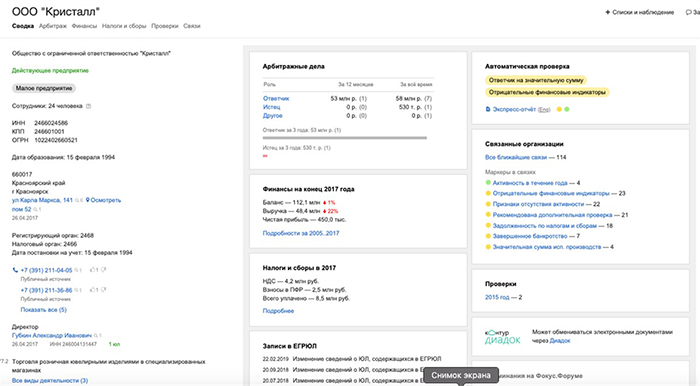Open the 2015 год inspections link
The image size is (700, 386).
(x=497, y=297)
